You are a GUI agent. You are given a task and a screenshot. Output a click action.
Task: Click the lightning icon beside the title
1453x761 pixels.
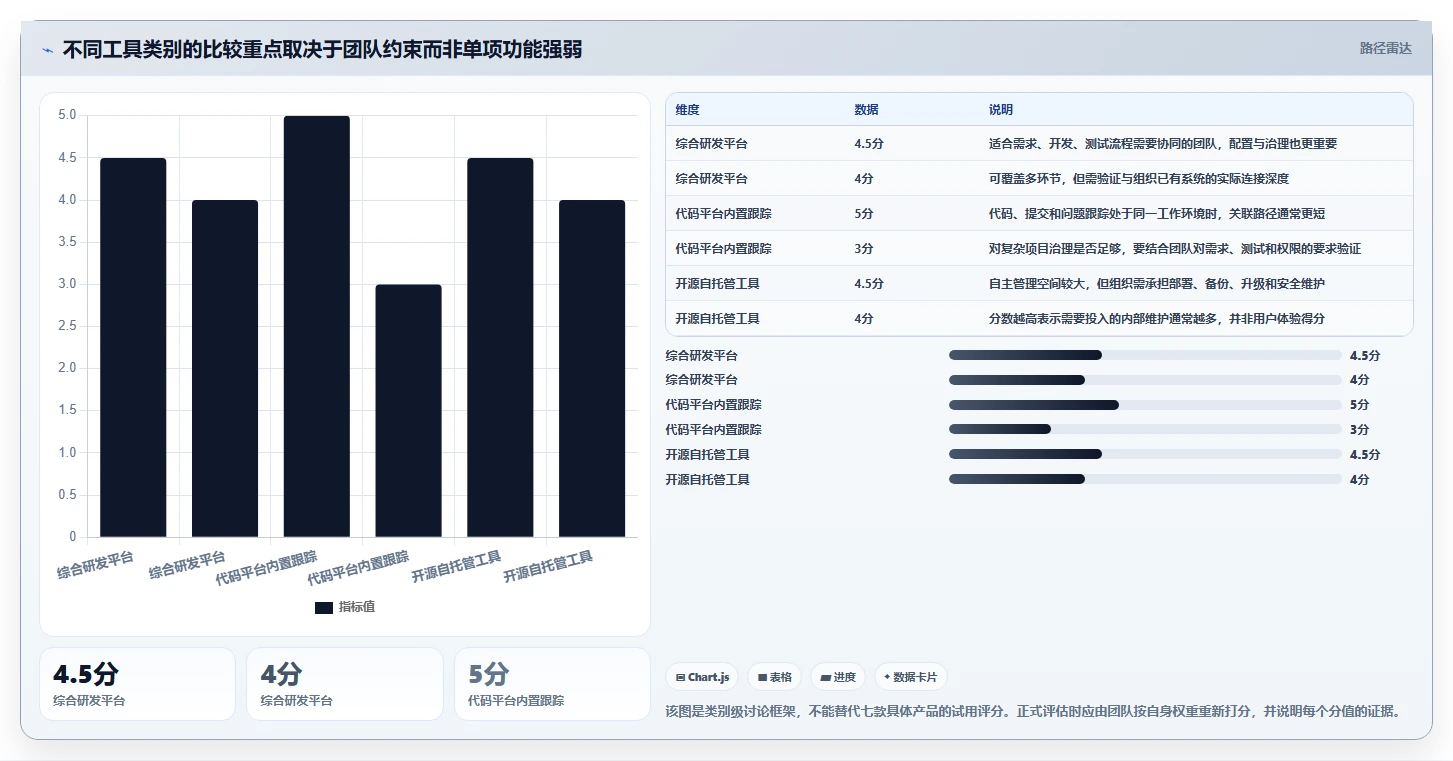tap(47, 49)
